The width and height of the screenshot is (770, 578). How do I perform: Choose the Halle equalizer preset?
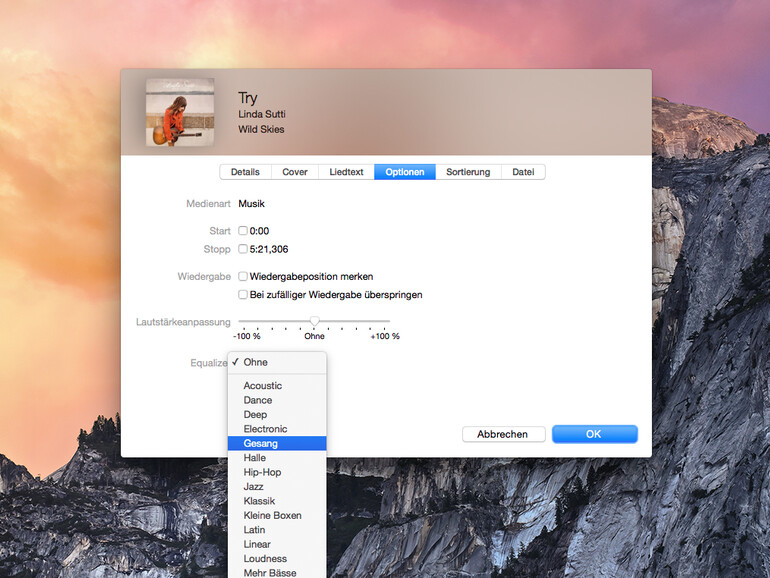click(x=277, y=458)
